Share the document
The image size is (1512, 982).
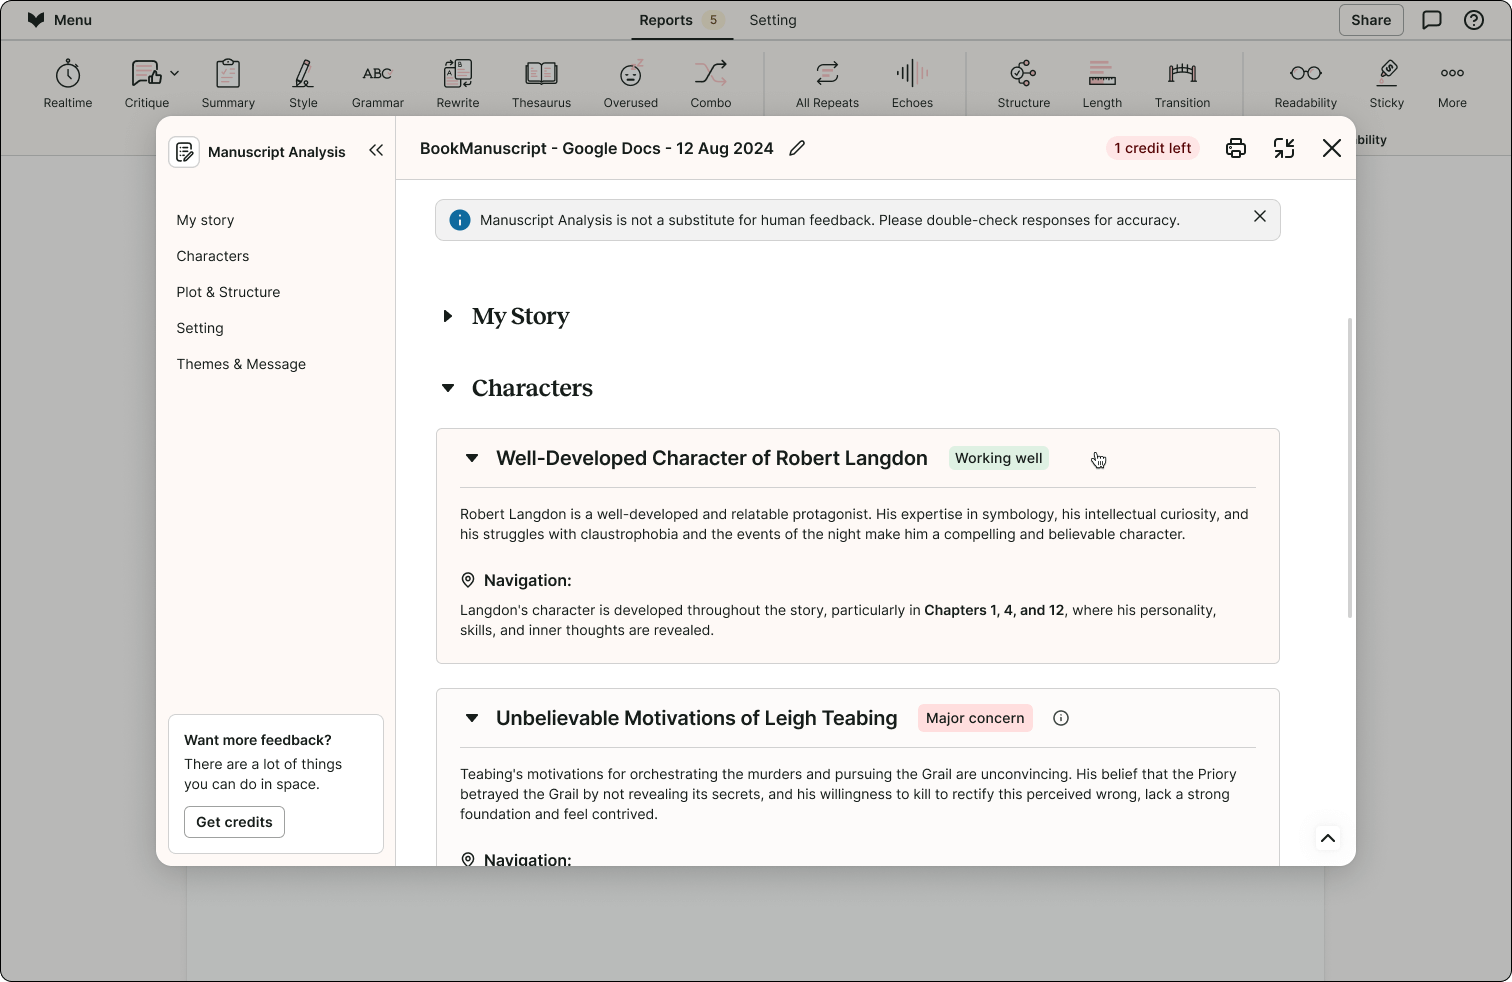click(x=1371, y=20)
